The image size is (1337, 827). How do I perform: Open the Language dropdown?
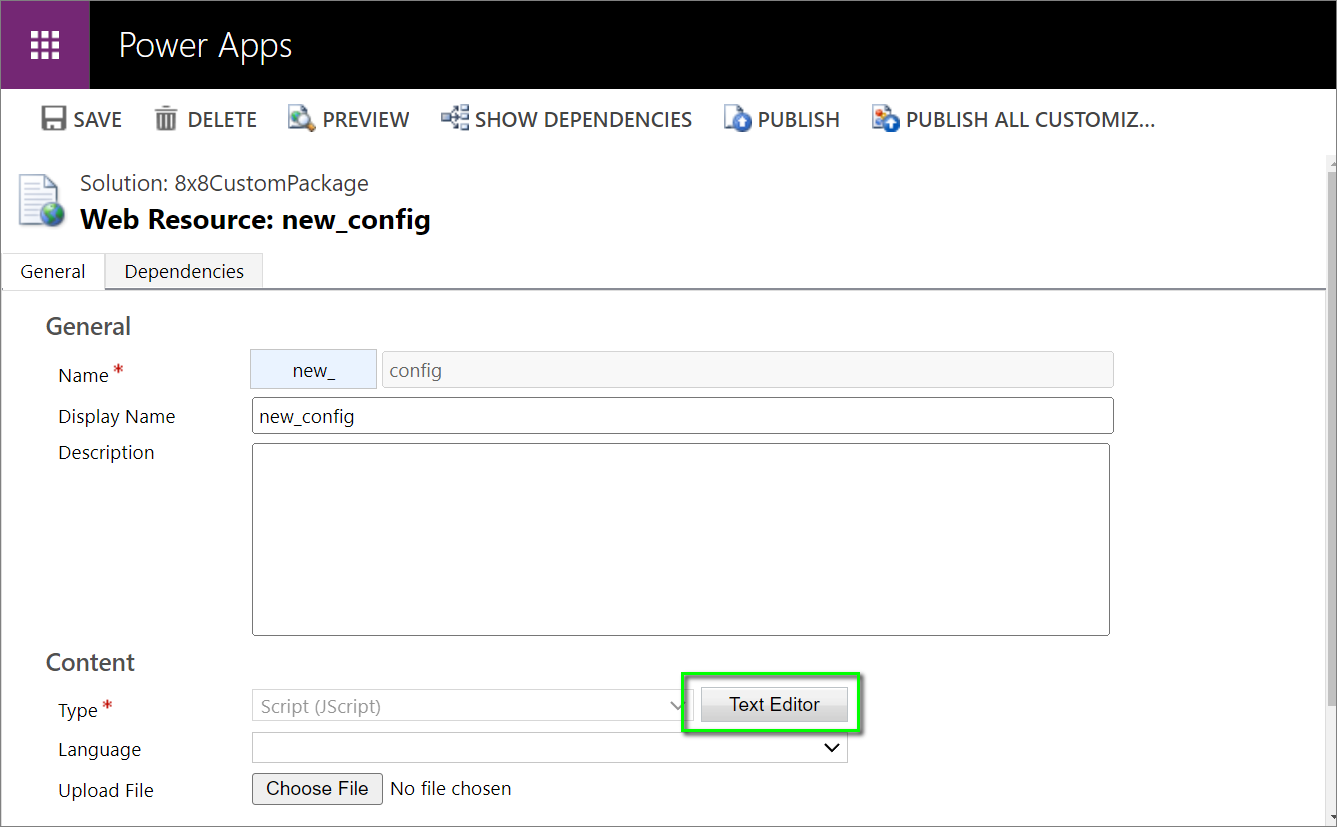[x=549, y=747]
